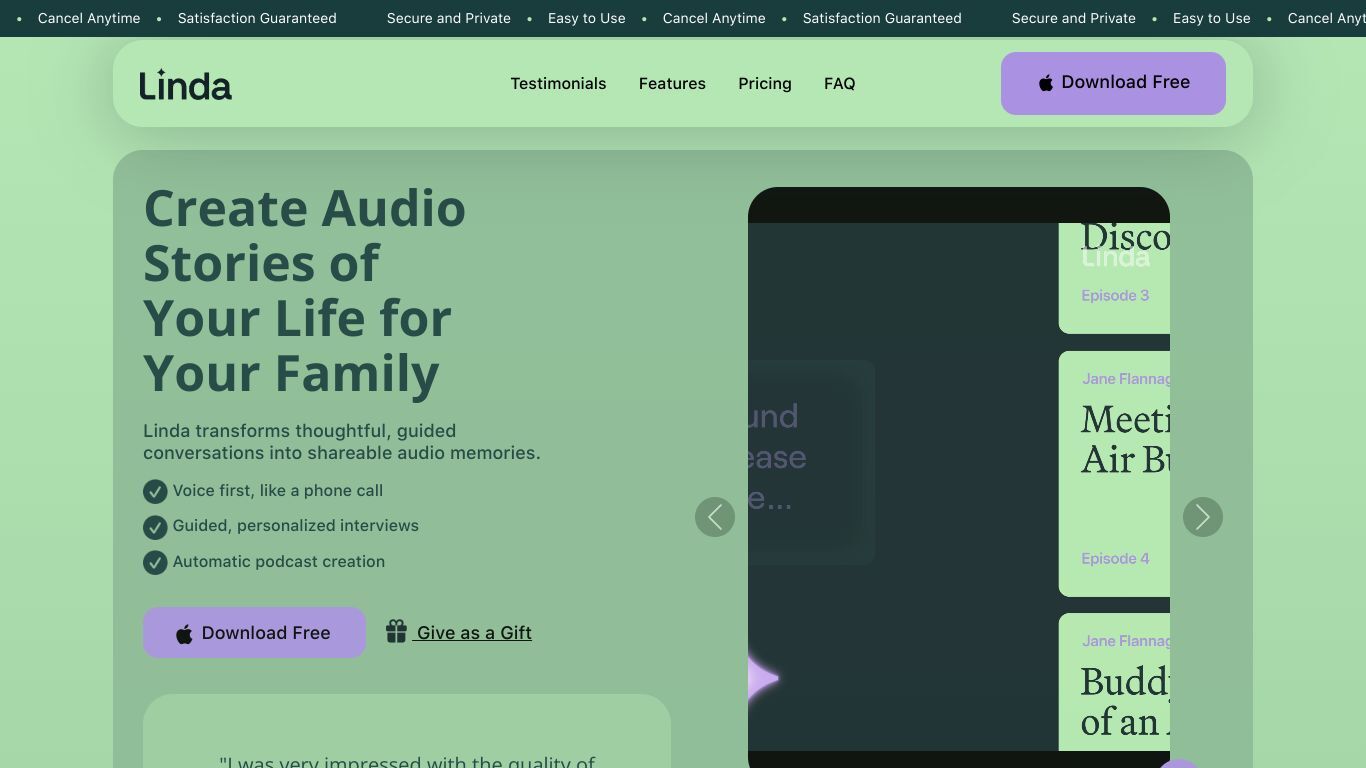Click the first 'Secure and Private' banner text
Viewport: 1366px width, 768px height.
[449, 18]
